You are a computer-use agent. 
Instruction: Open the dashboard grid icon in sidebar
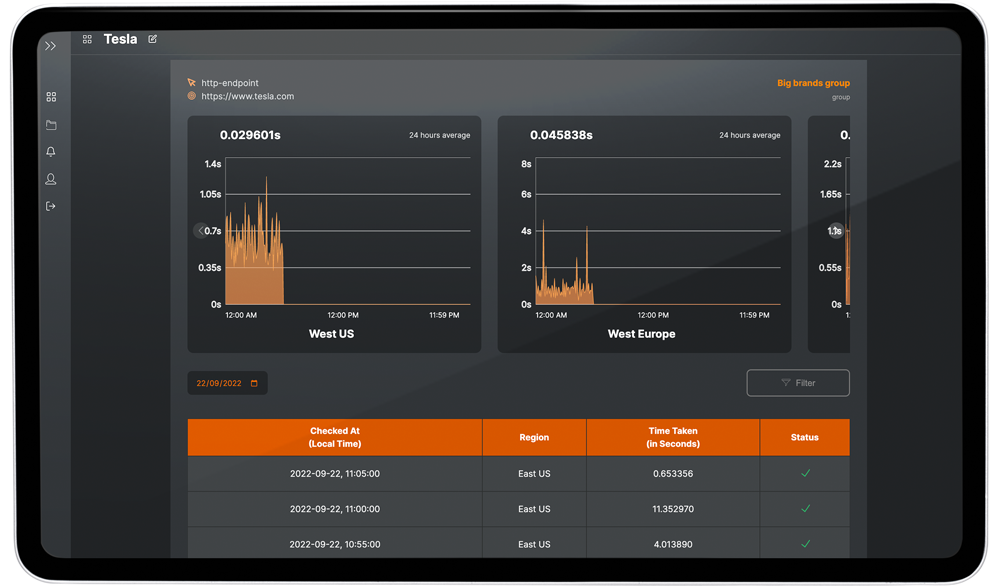tap(51, 97)
